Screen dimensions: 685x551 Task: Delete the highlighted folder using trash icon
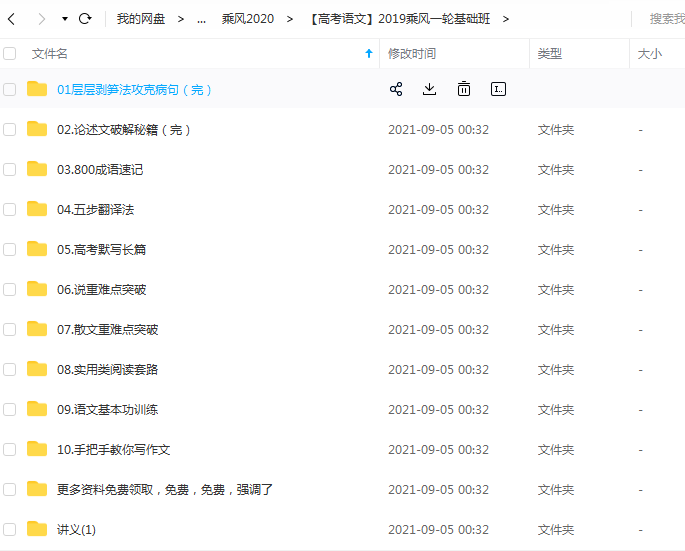coord(464,89)
